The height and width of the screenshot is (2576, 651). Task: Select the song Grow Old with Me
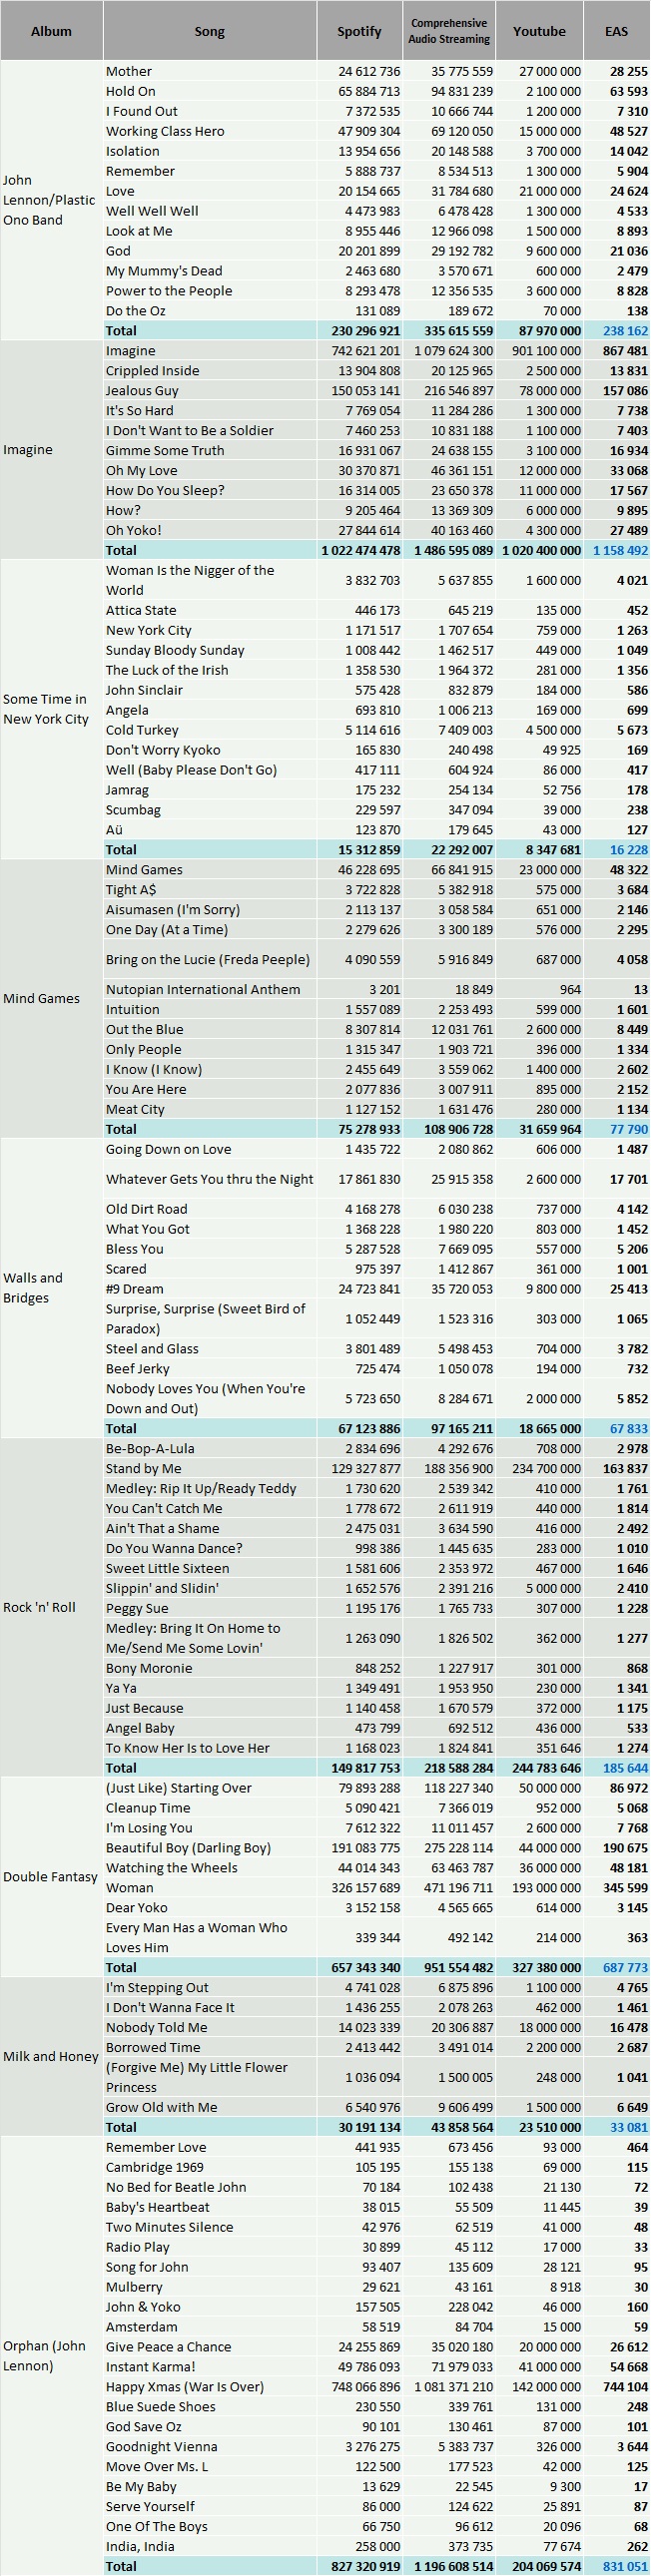162,2107
